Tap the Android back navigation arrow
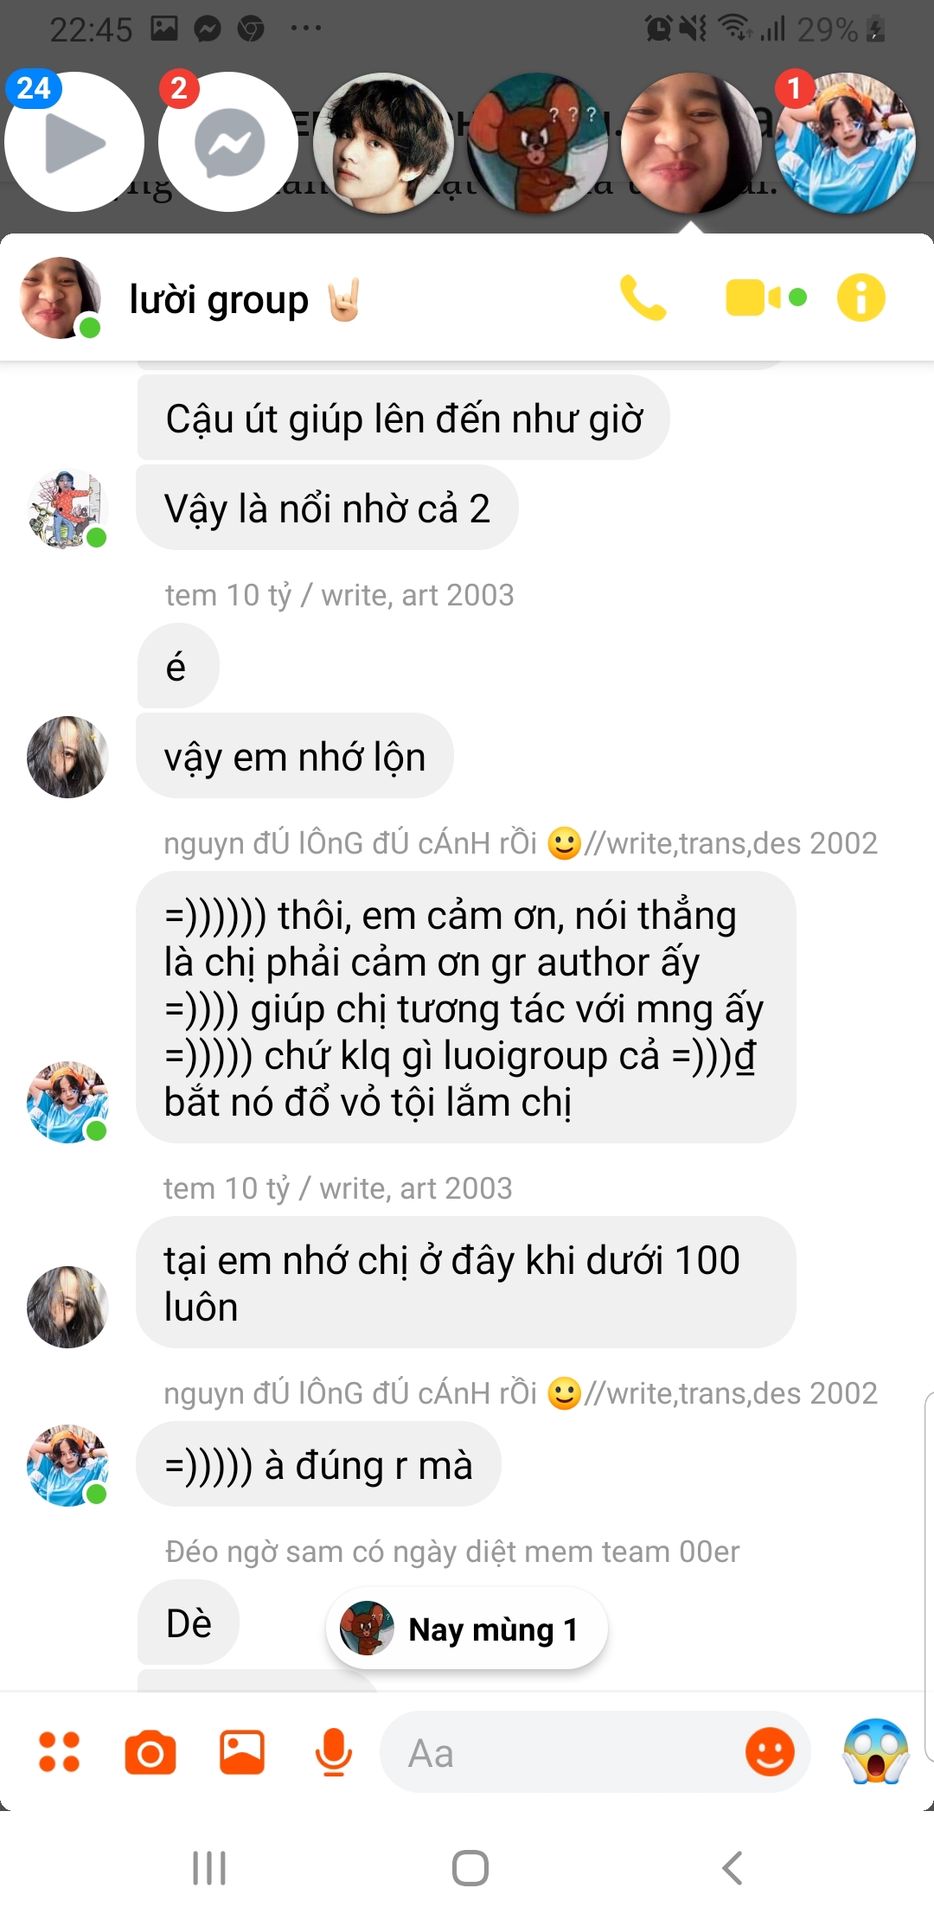This screenshot has width=934, height=1920. coord(733,1868)
